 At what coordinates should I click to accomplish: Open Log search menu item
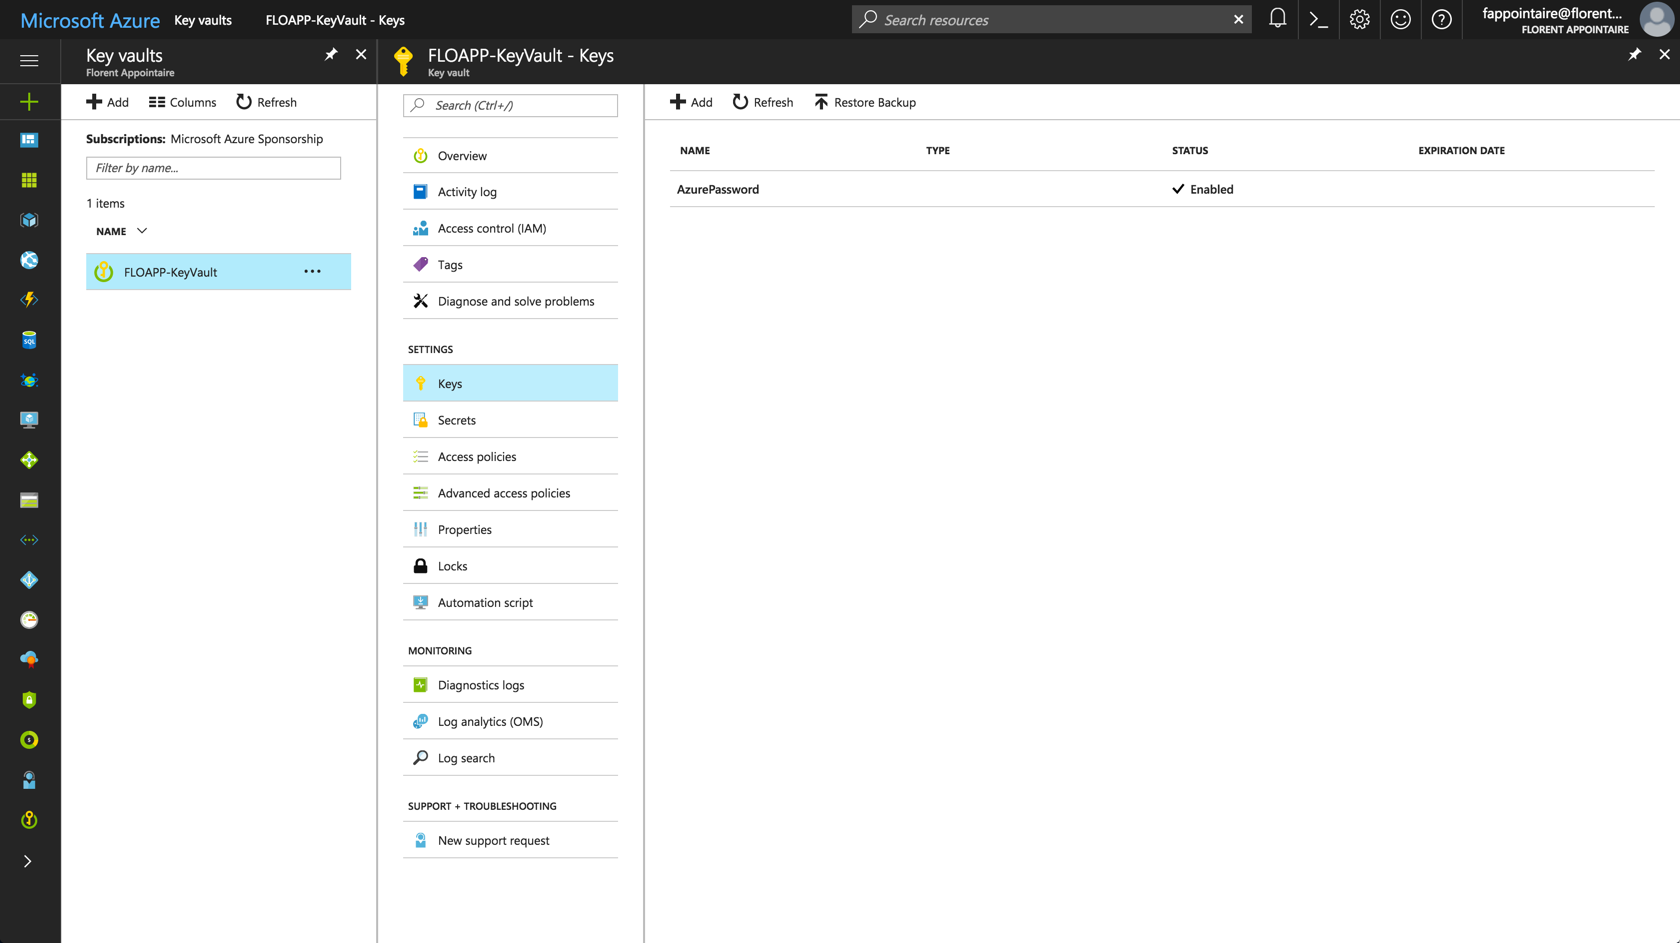pyautogui.click(x=510, y=758)
